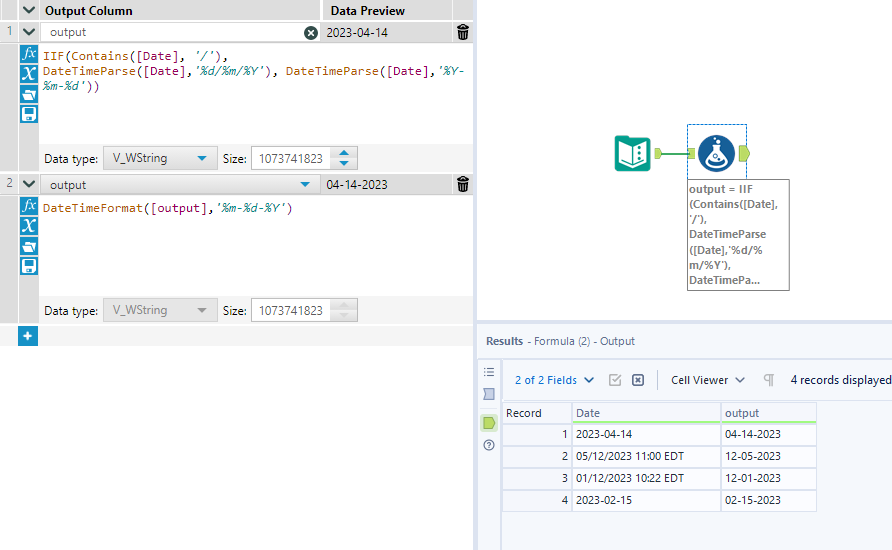The width and height of the screenshot is (892, 550).
Task: Open recent and saved expressions for second expression
Action: [x=29, y=246]
